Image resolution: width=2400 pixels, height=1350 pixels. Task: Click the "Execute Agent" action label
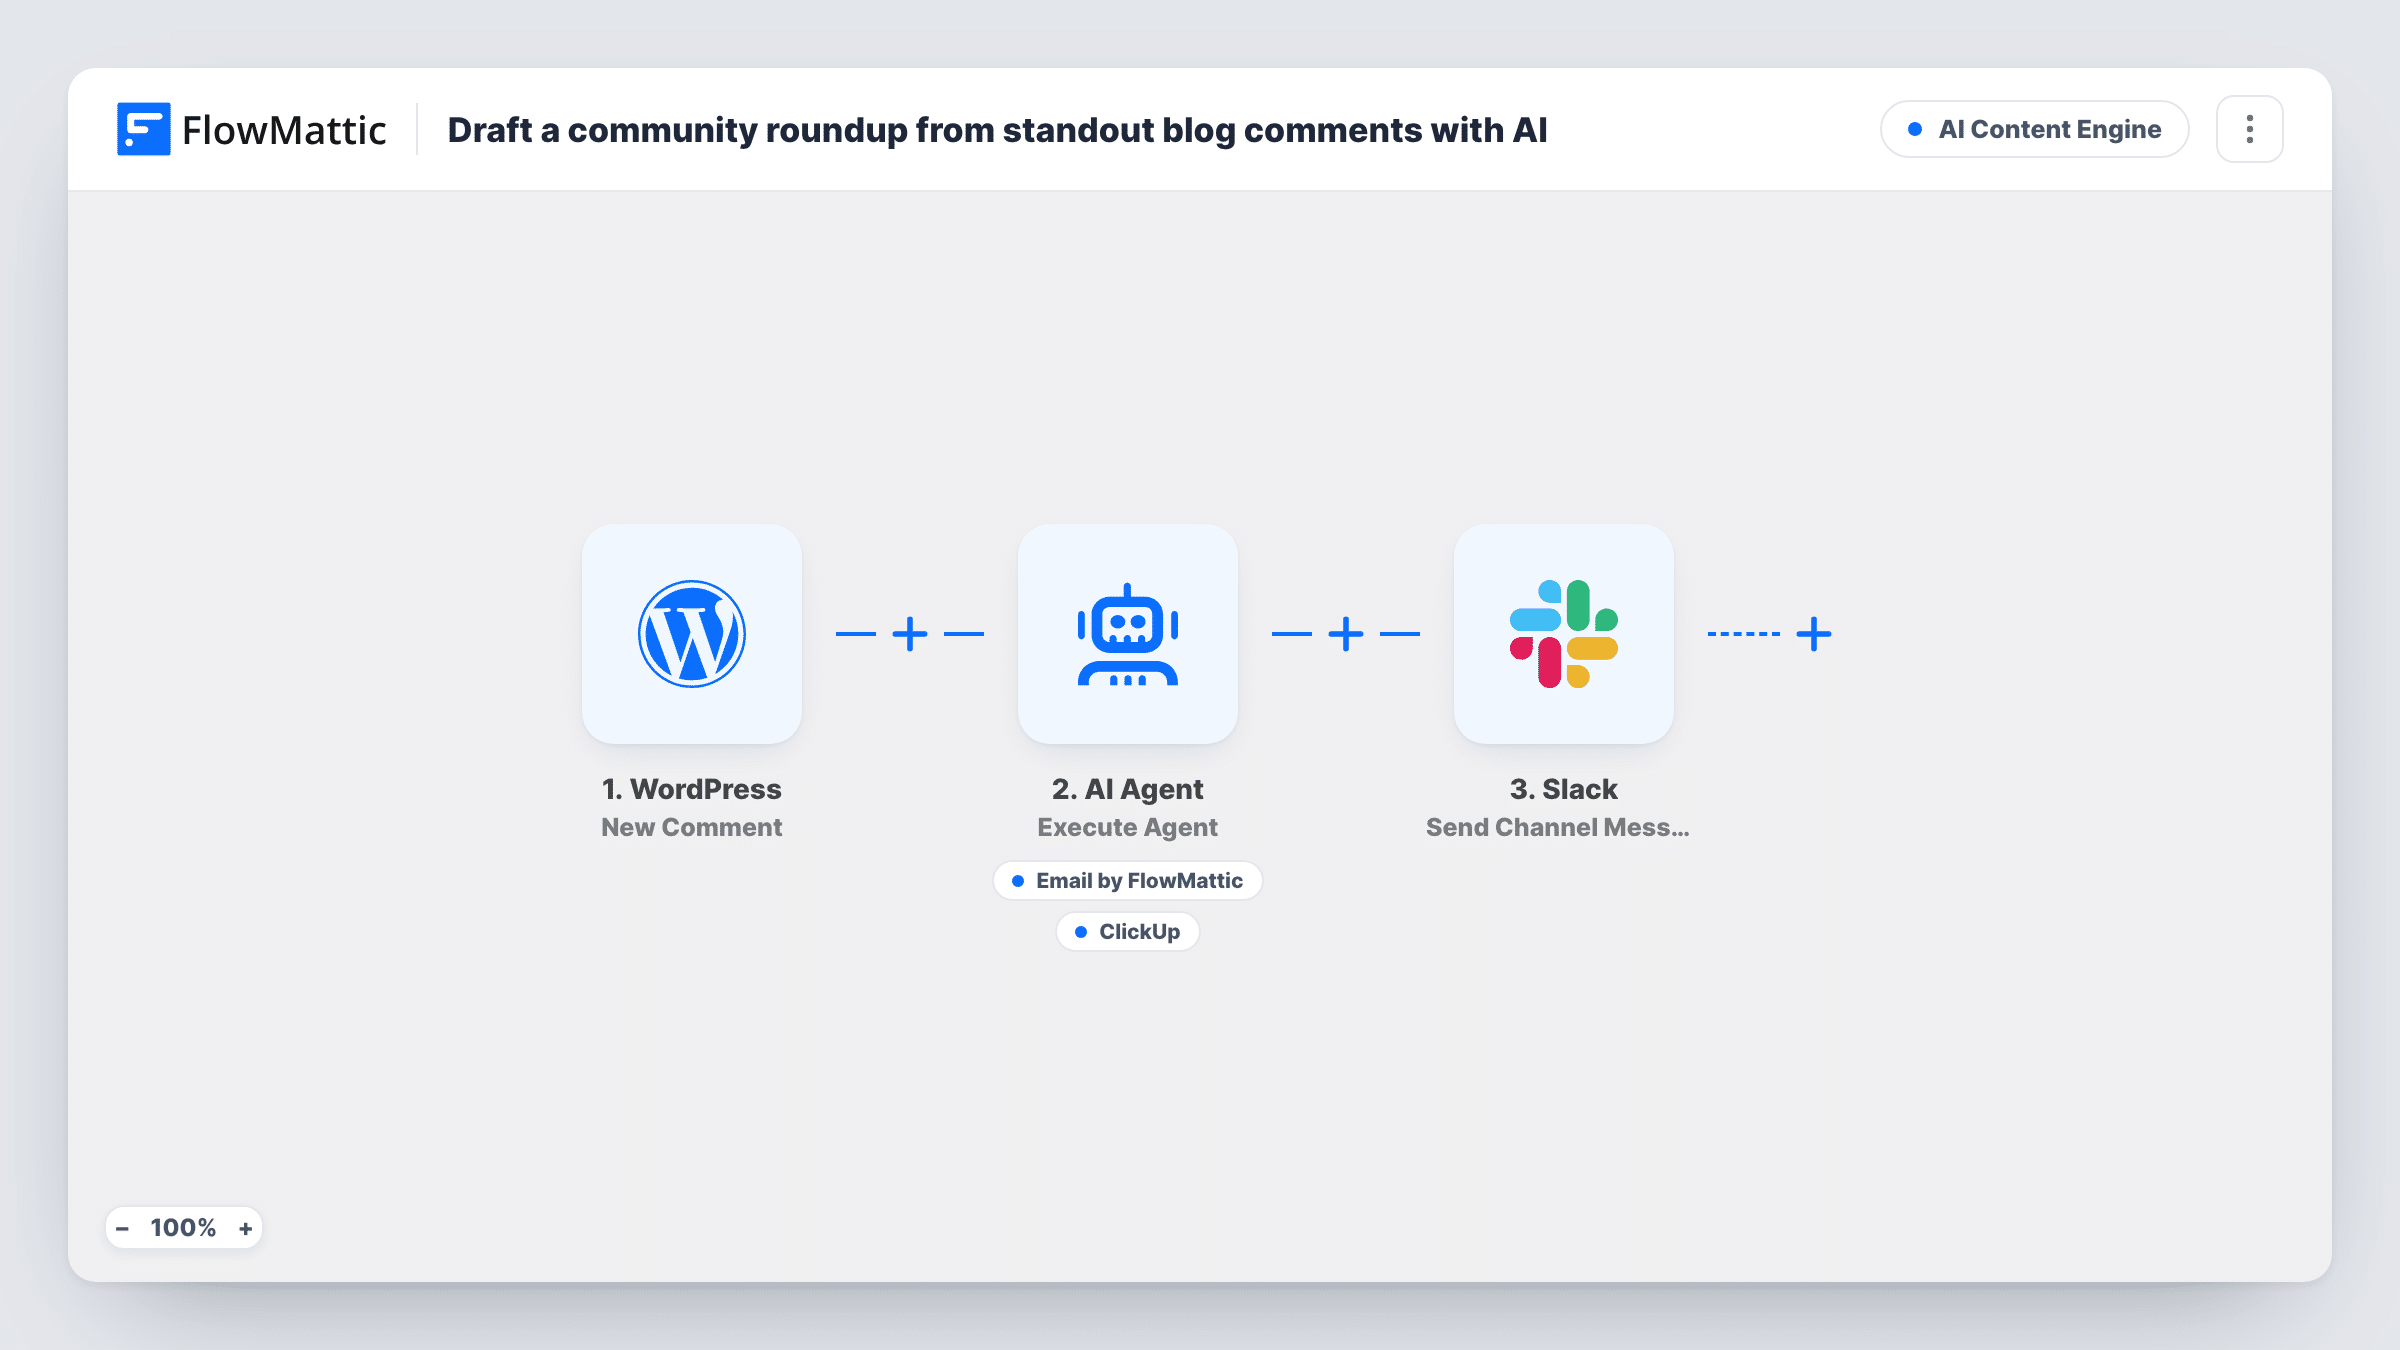click(x=1128, y=827)
